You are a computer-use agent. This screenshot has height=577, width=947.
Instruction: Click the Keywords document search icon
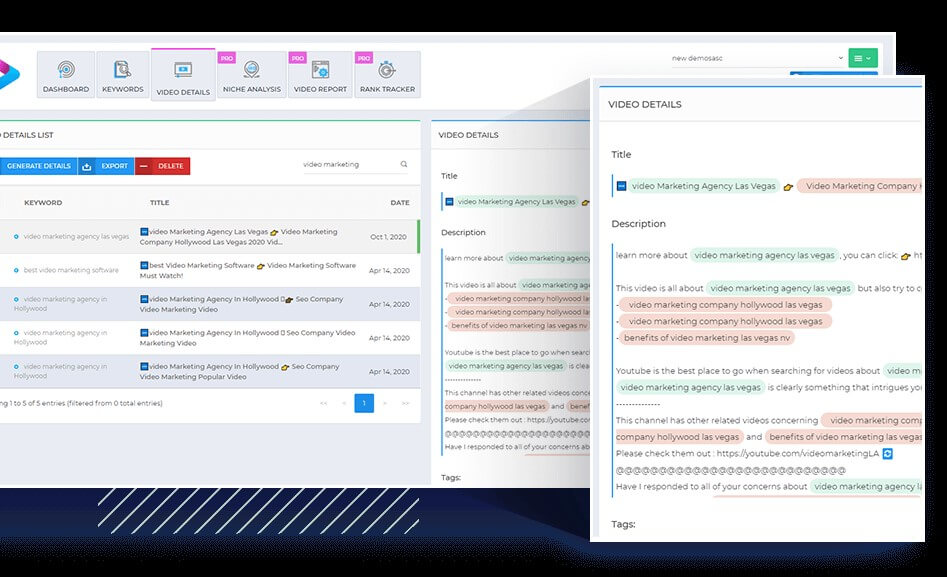click(123, 69)
